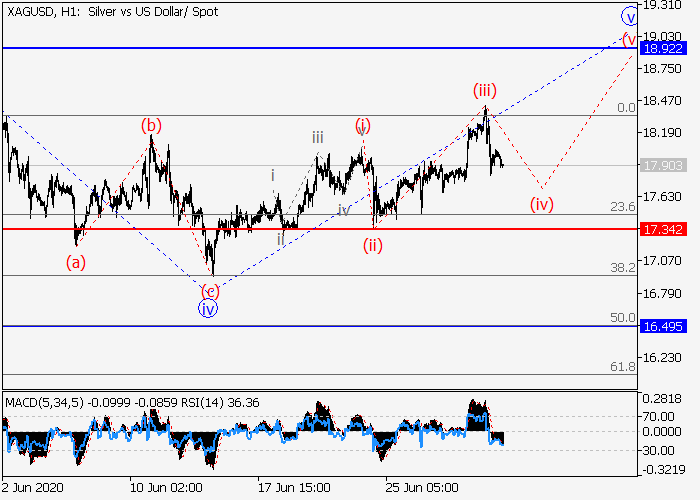Screen dimensions: 700x500
Task: Click the 17.342 red price level tag
Action: (x=661, y=229)
